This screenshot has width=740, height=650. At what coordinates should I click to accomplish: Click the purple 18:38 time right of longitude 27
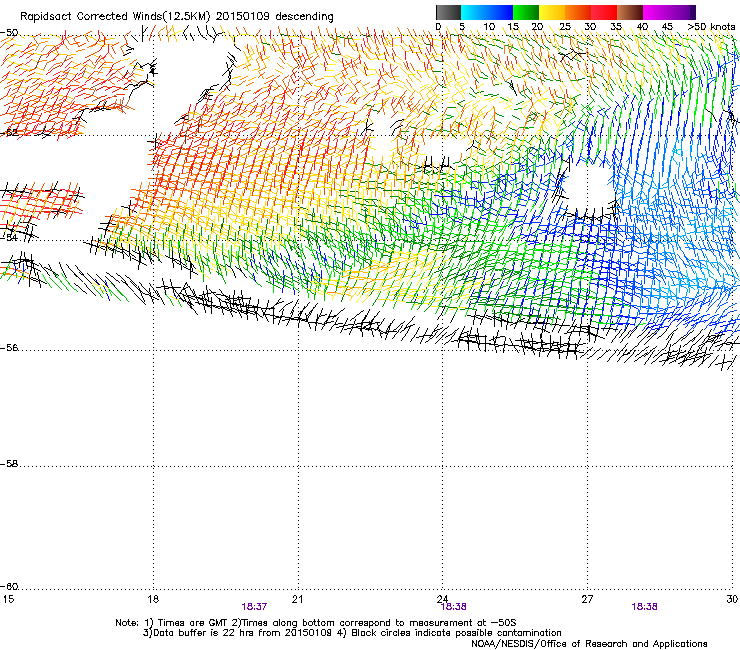pyautogui.click(x=644, y=607)
